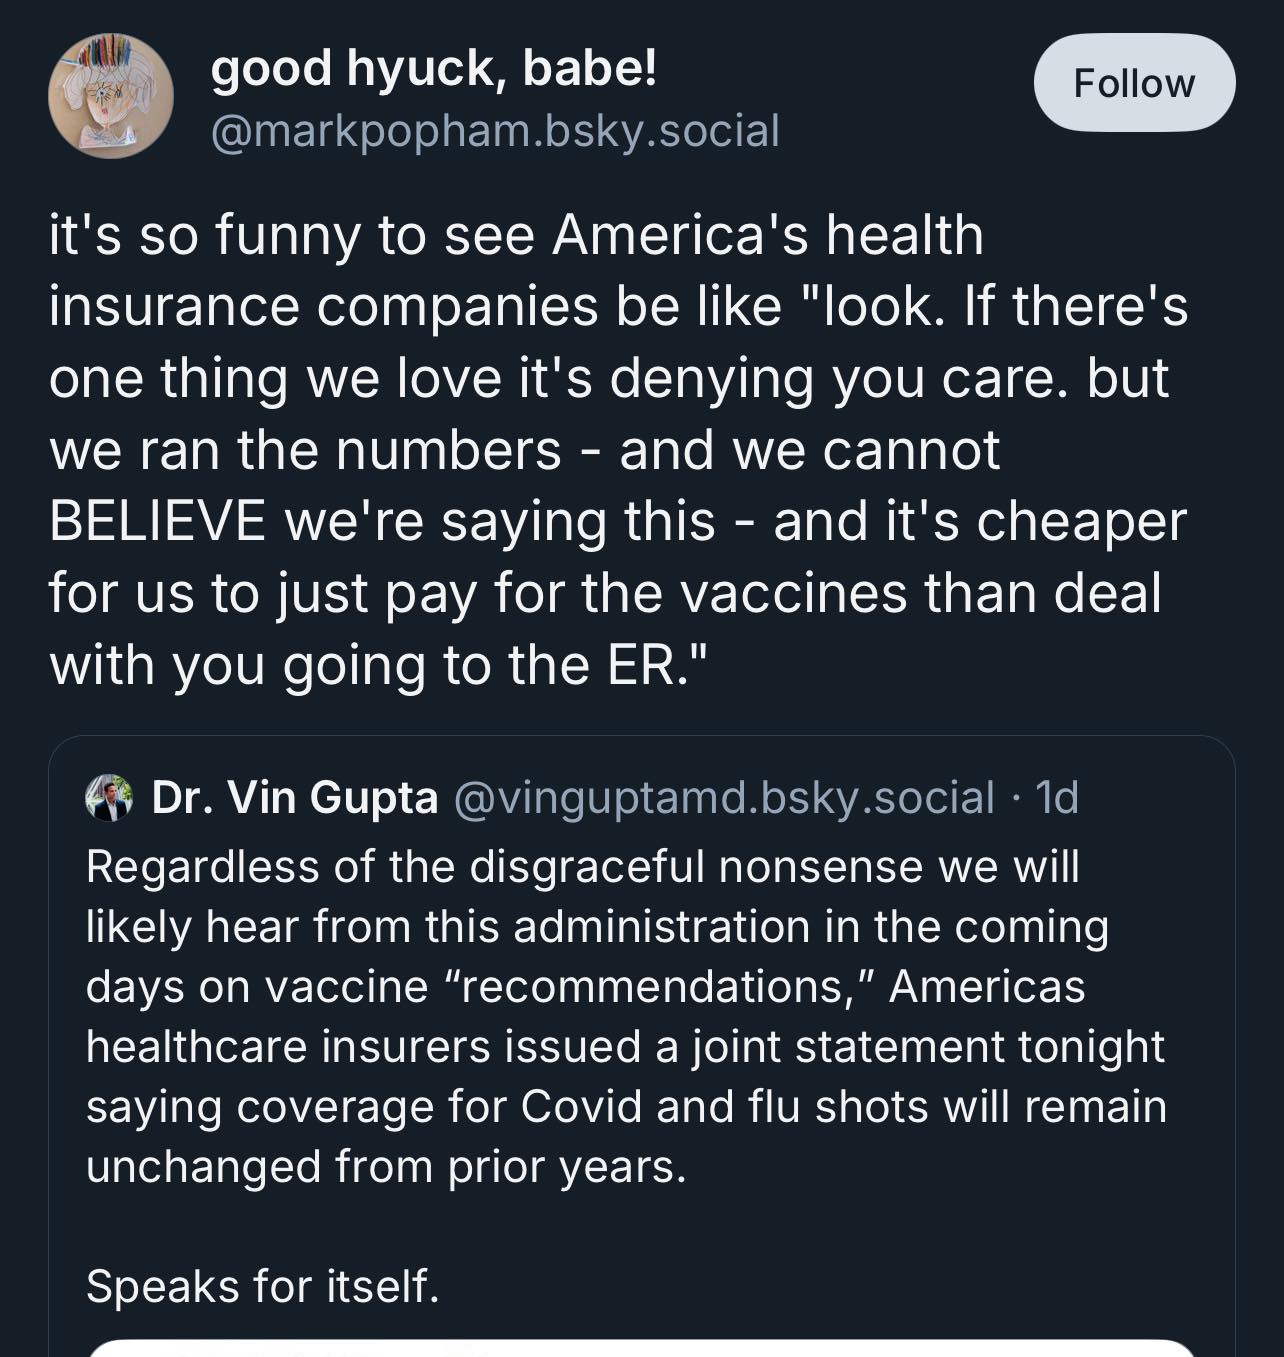The width and height of the screenshot is (1284, 1357).
Task: Click the rounded corner of the quote card
Action: click(62, 745)
